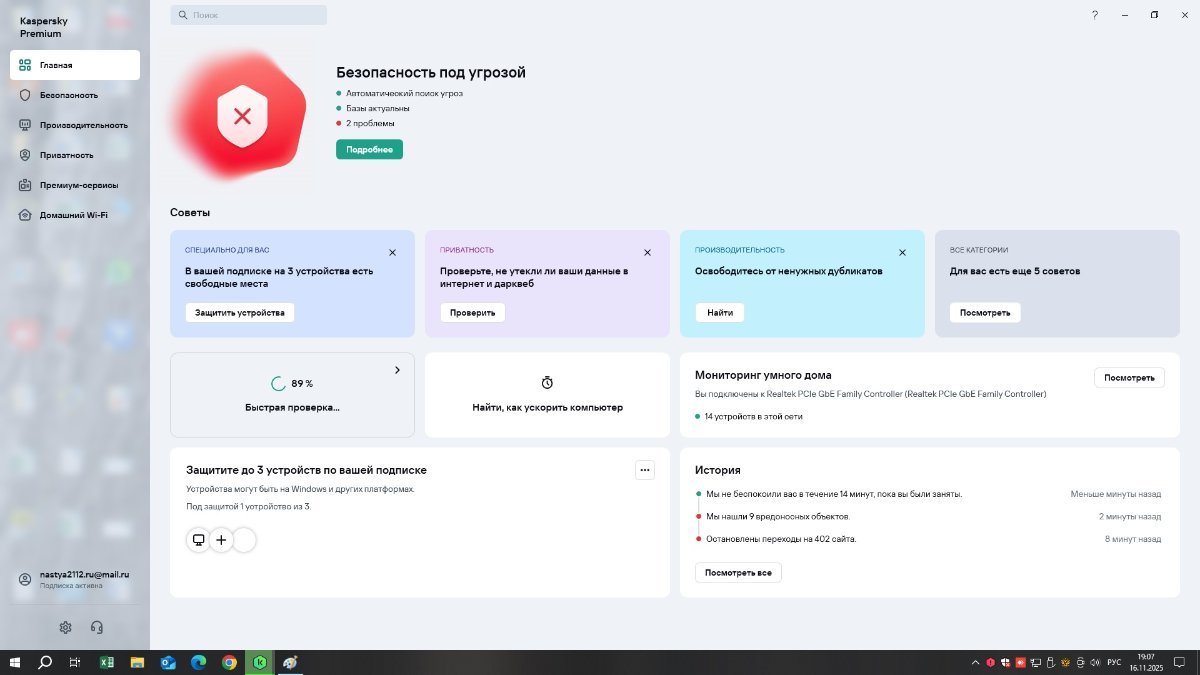Screen dimensions: 1200x675
Task: Click 14 устройств в этой сети text
Action: [753, 416]
